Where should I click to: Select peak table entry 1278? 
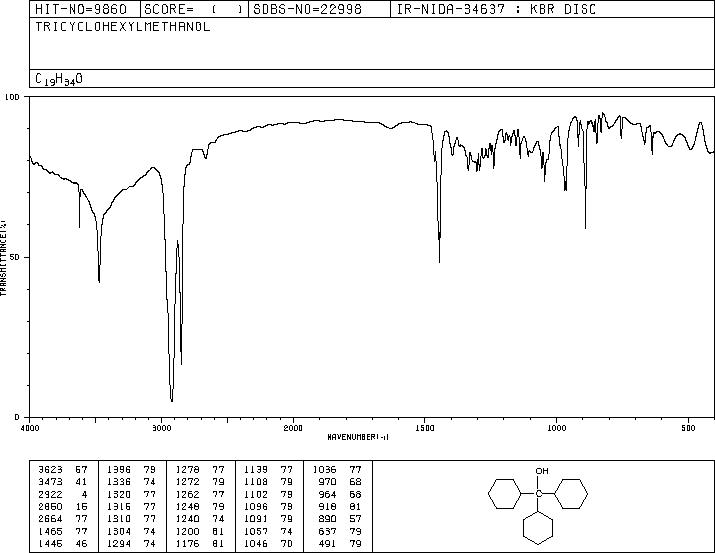tap(200, 470)
